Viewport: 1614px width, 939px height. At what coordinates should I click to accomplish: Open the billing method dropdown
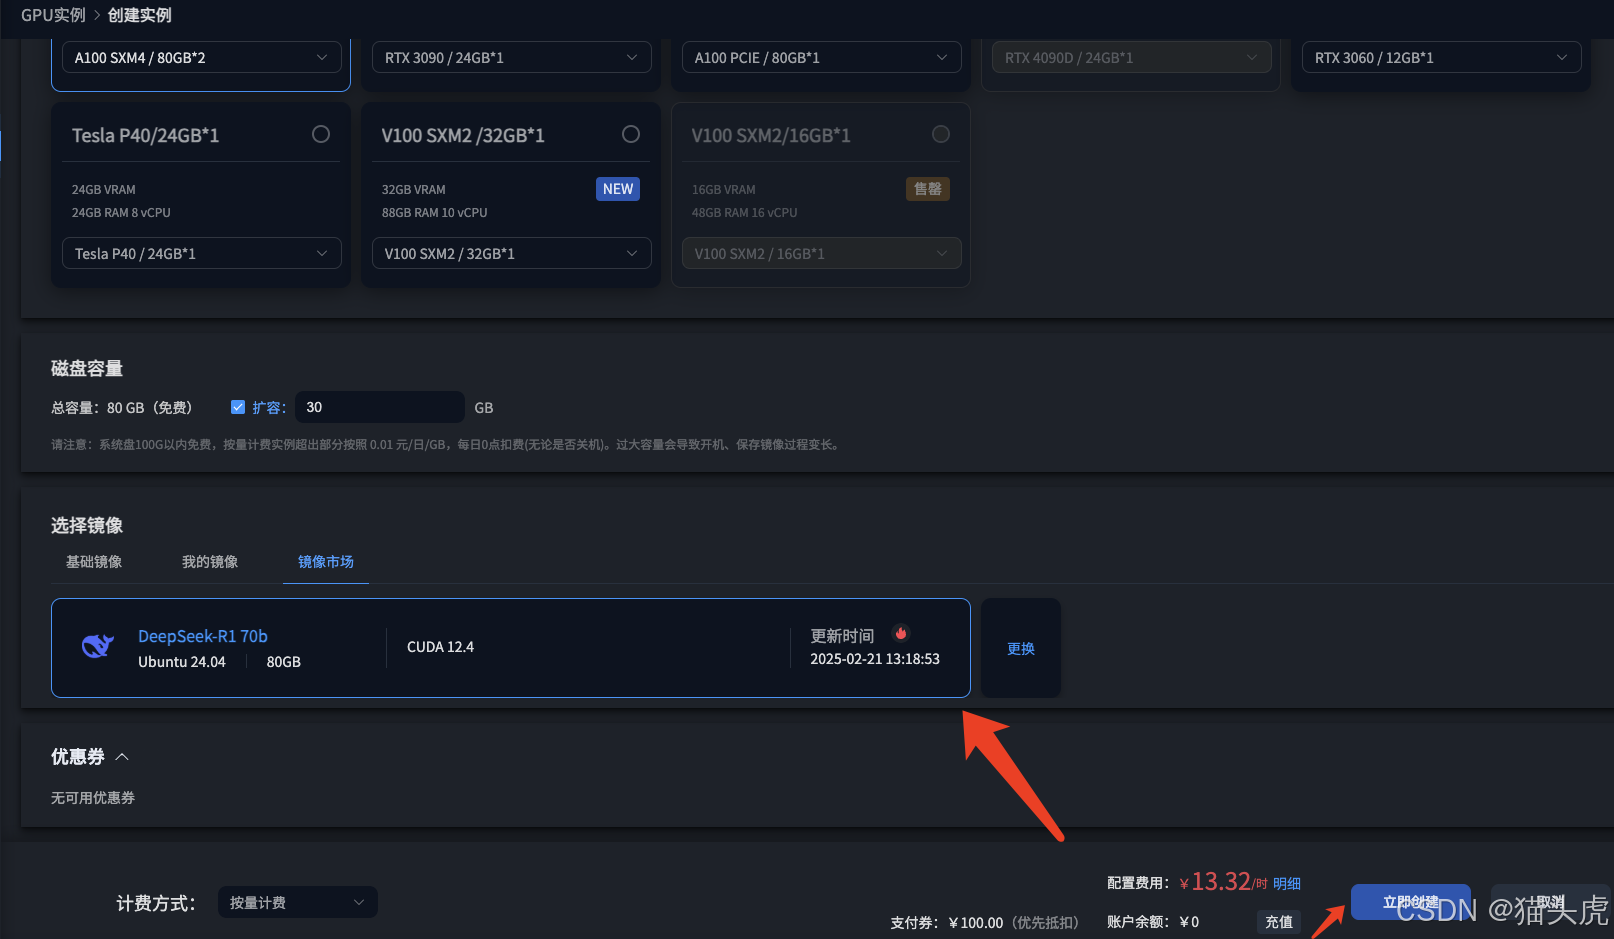[297, 902]
